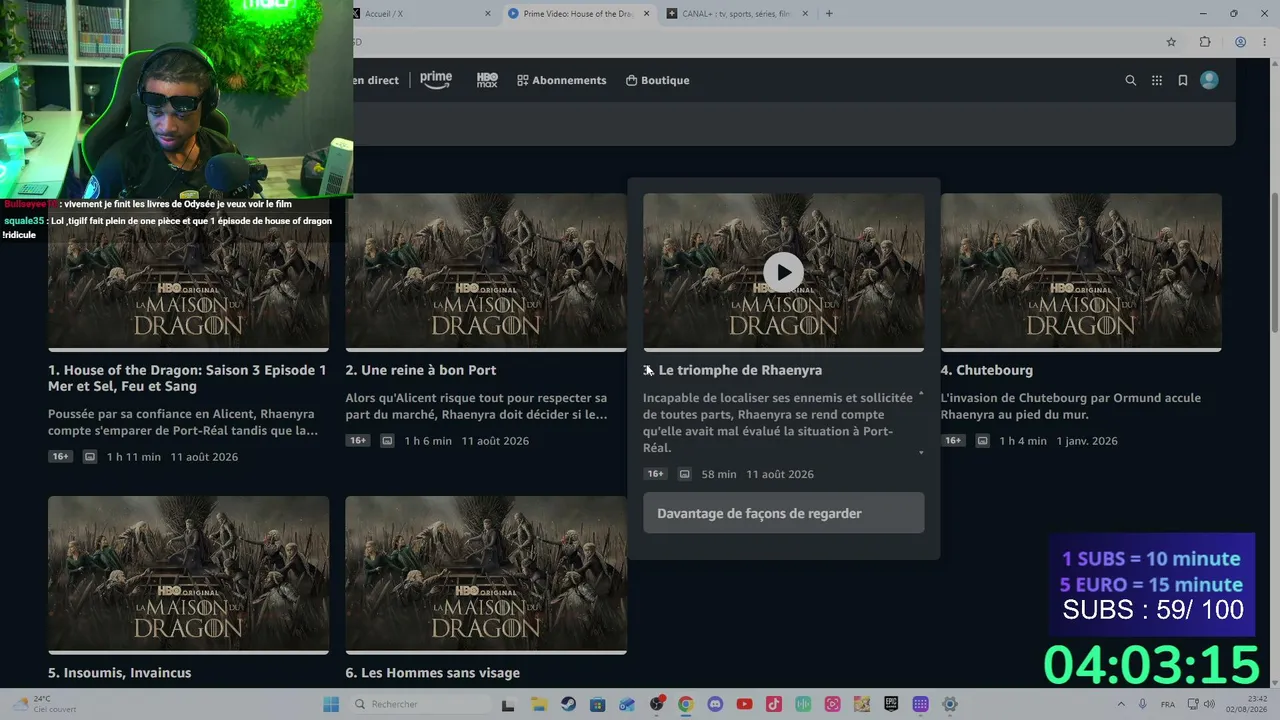Viewport: 1280px width, 720px height.
Task: Open YouTube app from the taskbar
Action: (x=744, y=704)
